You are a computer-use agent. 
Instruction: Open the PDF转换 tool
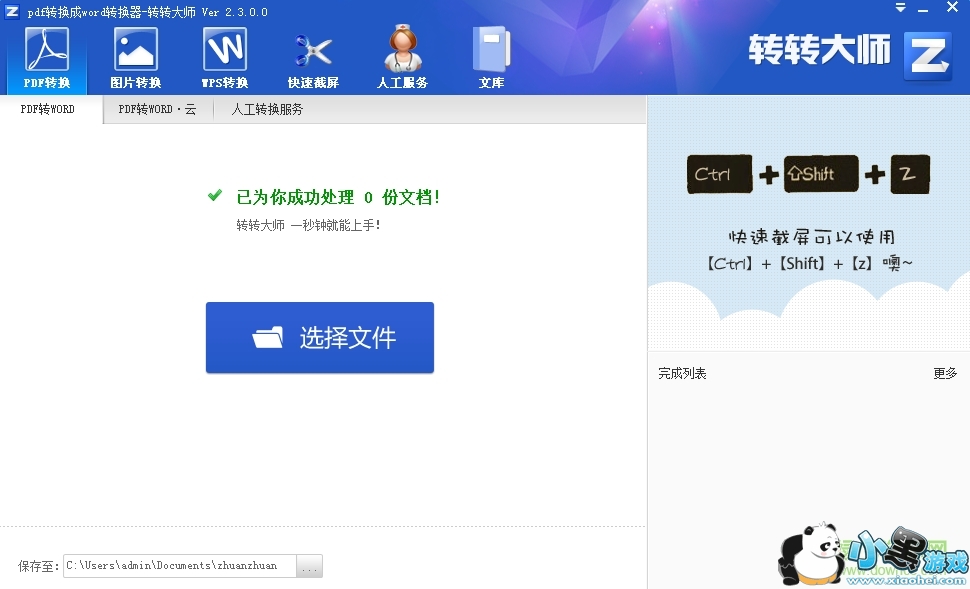click(x=47, y=58)
